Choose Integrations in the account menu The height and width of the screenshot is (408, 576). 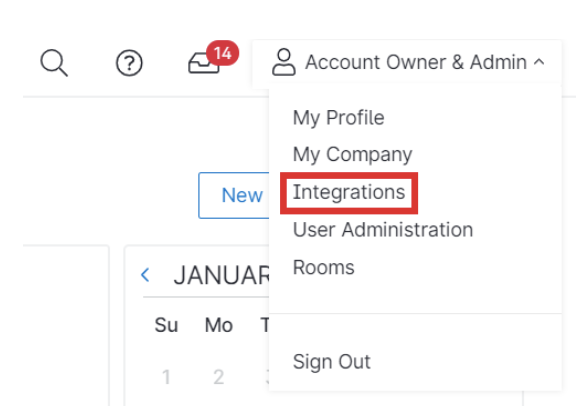click(349, 192)
